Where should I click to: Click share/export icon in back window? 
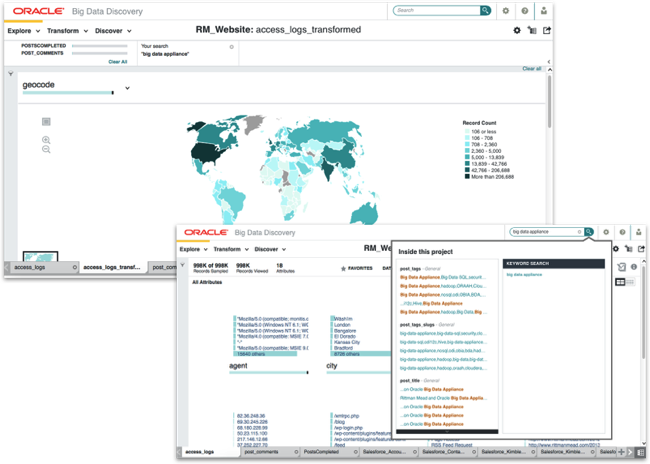click(x=547, y=30)
